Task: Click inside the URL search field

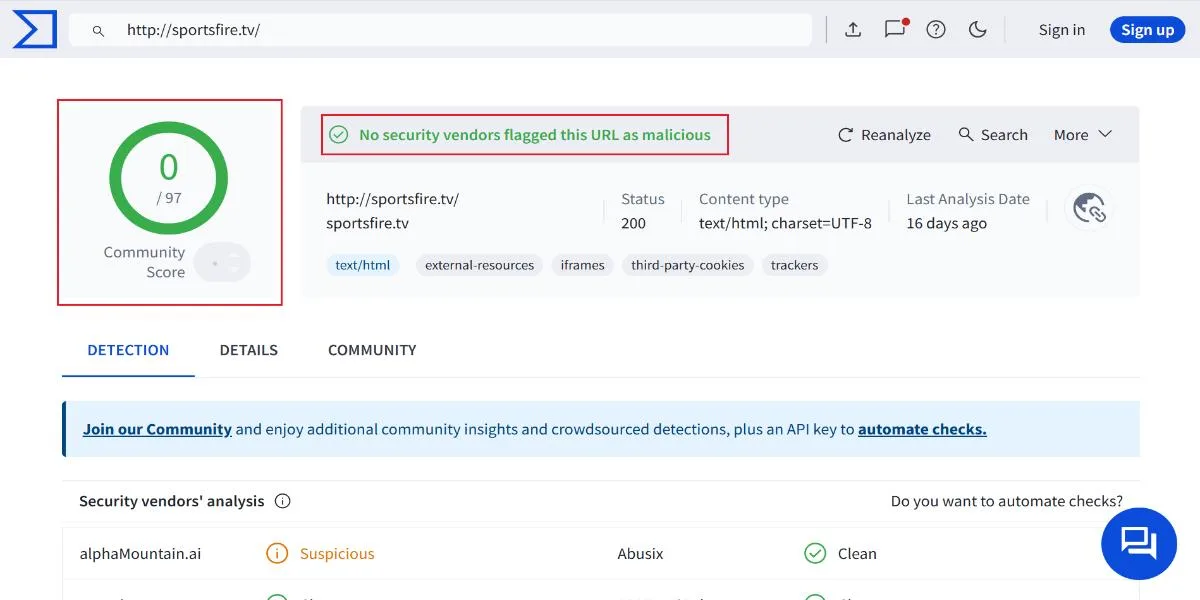Action: coord(440,30)
